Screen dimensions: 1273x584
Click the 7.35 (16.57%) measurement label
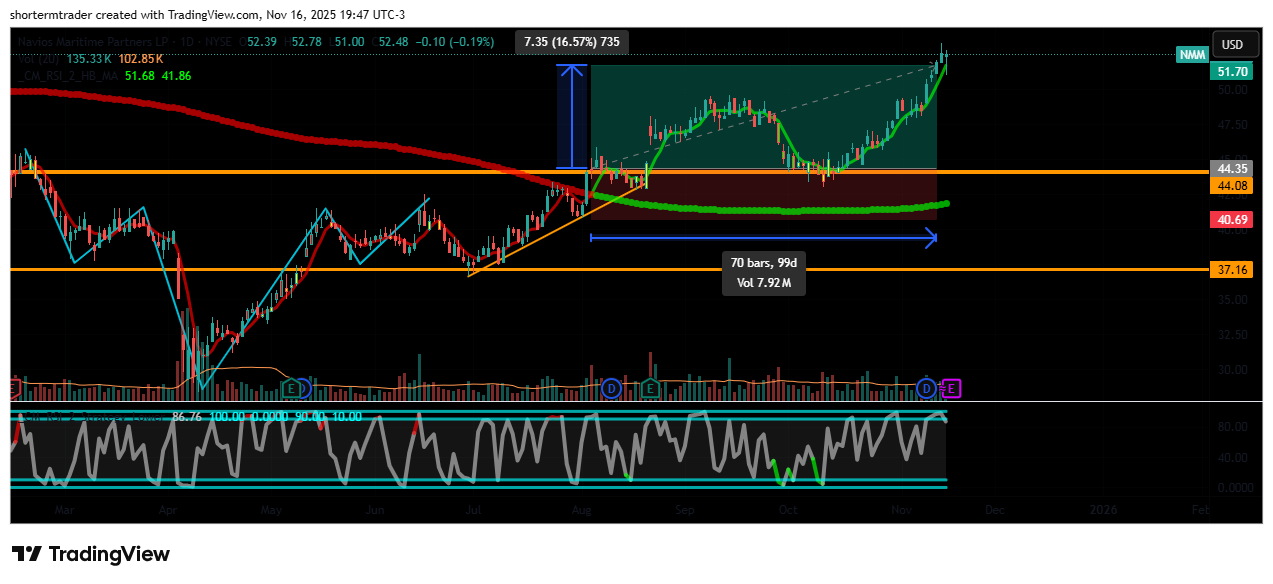coord(573,42)
